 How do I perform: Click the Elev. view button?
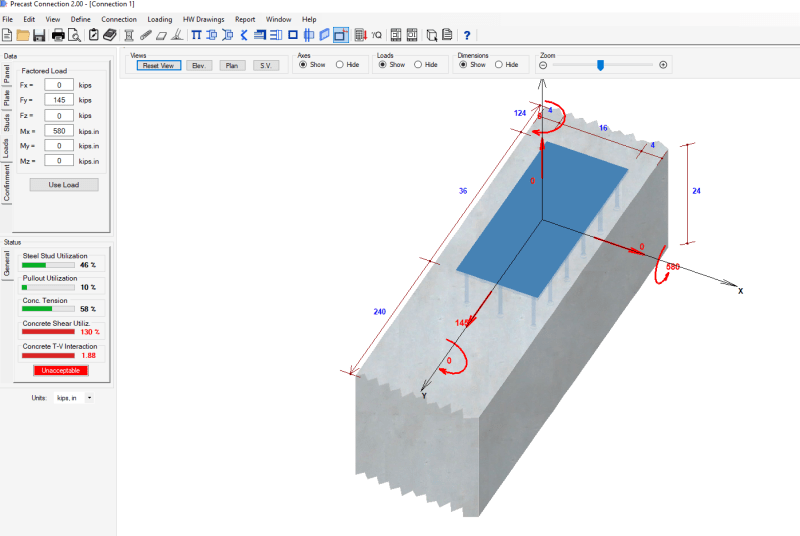click(199, 65)
